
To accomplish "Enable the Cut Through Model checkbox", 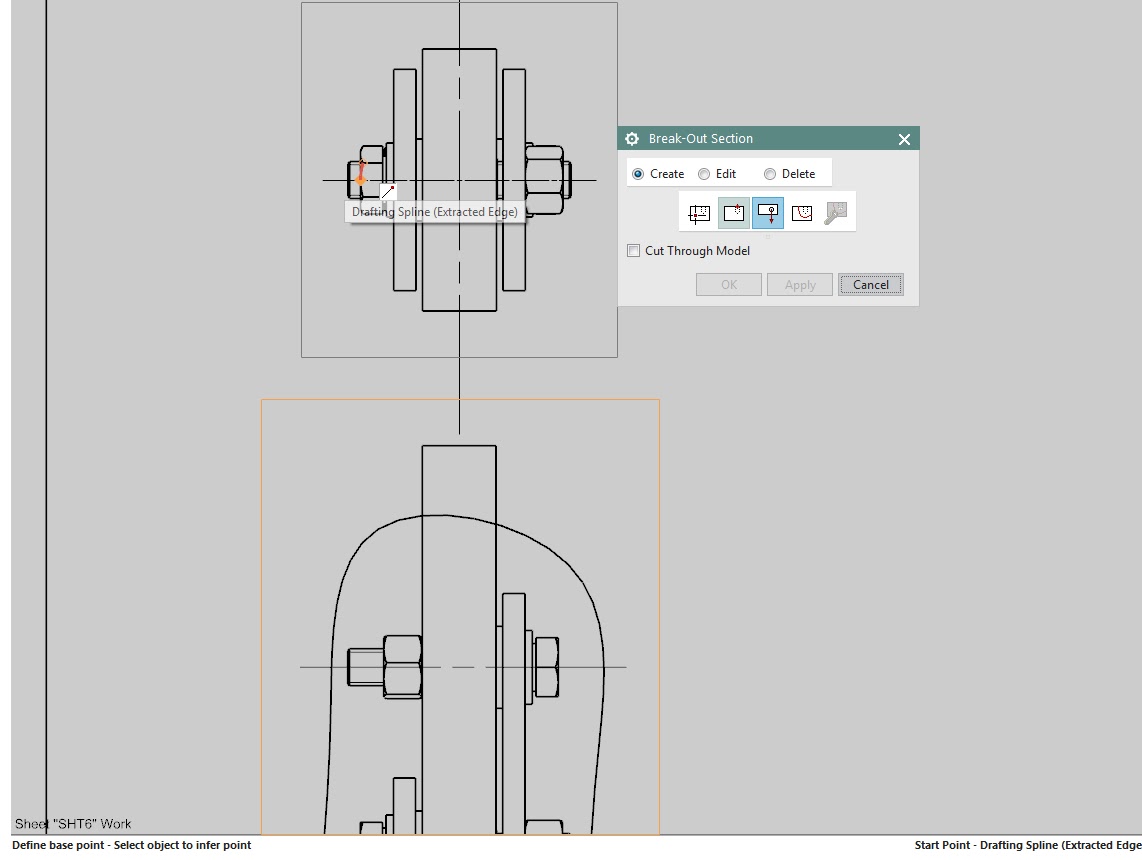I will [x=633, y=250].
